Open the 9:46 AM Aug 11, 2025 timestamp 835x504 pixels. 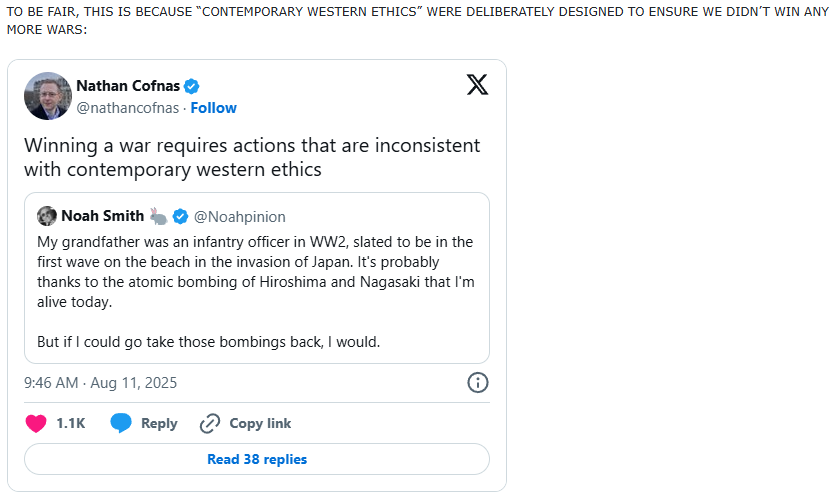pyautogui.click(x=100, y=382)
